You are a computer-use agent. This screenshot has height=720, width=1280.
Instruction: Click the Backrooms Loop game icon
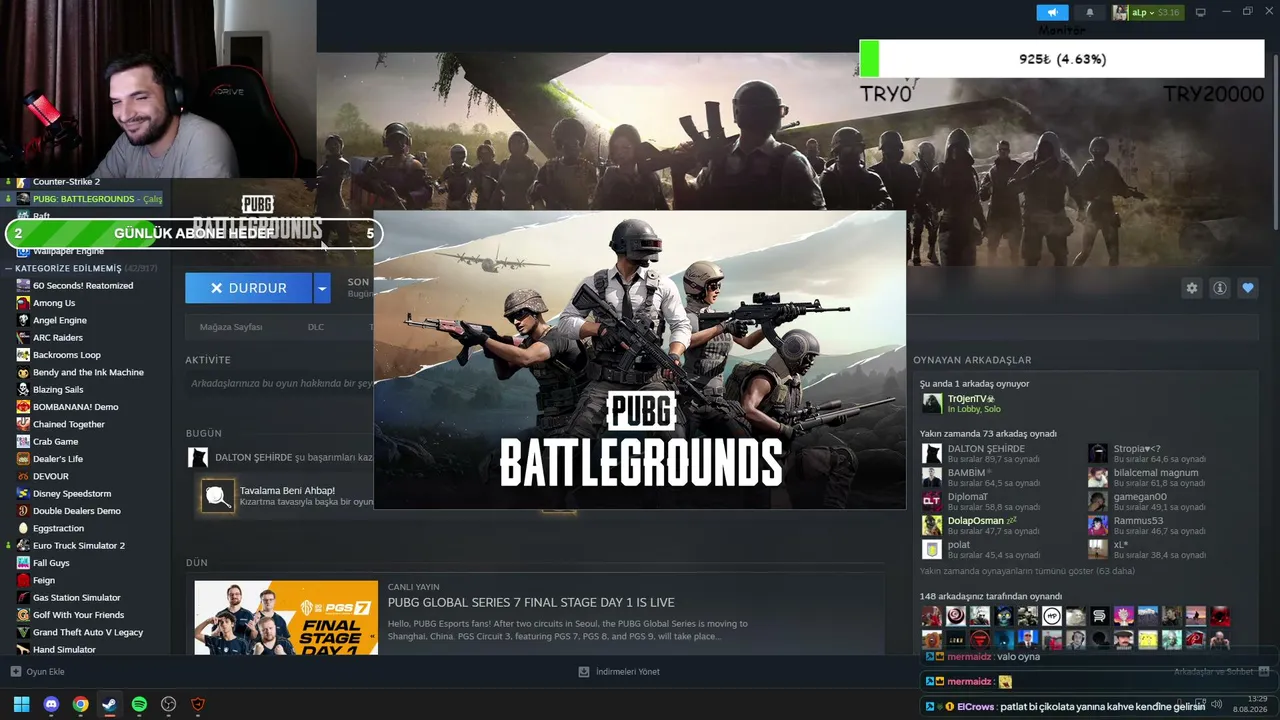(23, 355)
